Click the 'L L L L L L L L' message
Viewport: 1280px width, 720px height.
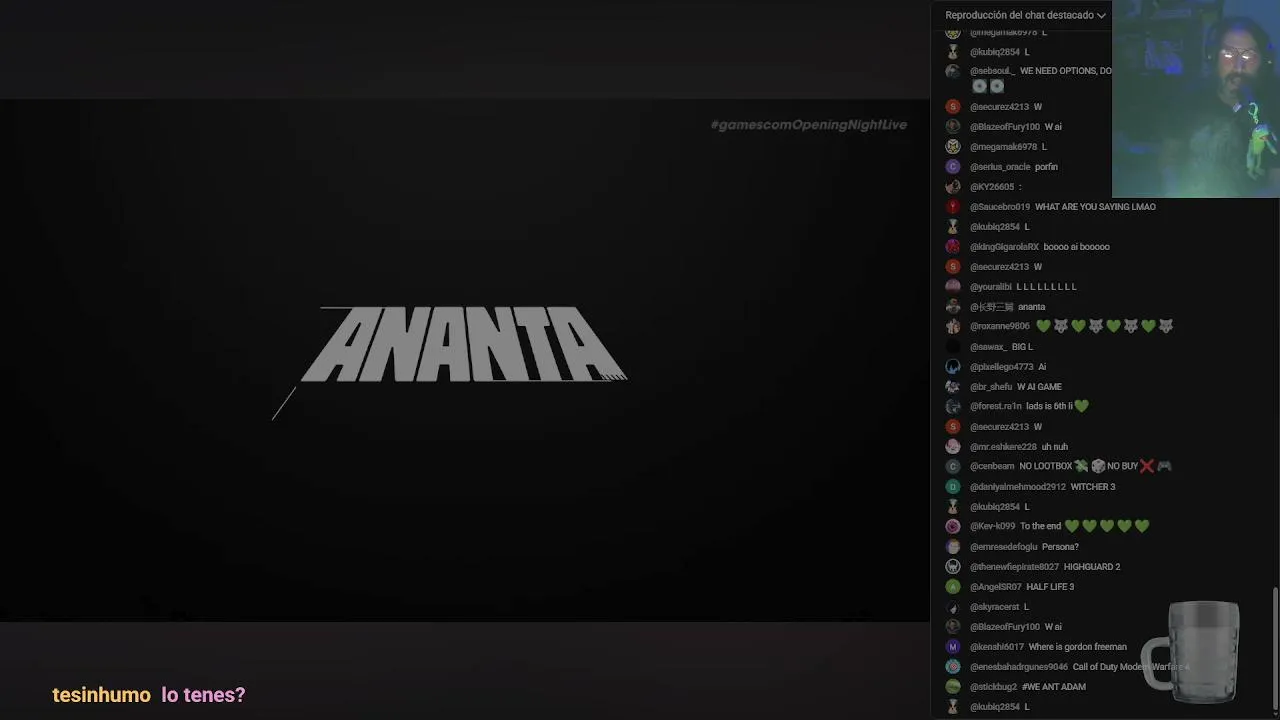point(1046,287)
